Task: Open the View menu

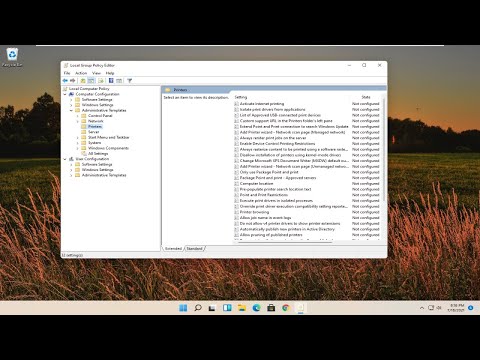Action: [96, 73]
